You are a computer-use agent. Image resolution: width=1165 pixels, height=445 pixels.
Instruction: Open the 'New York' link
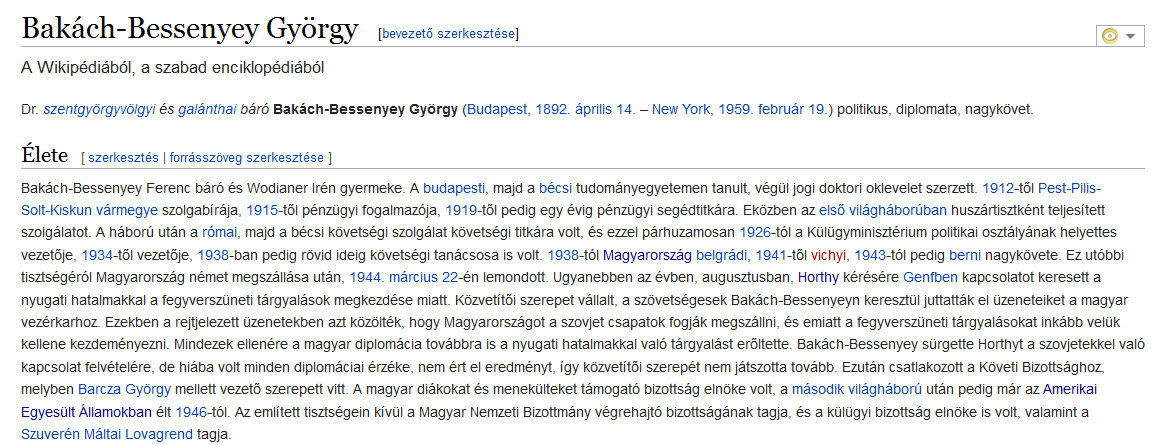click(684, 108)
